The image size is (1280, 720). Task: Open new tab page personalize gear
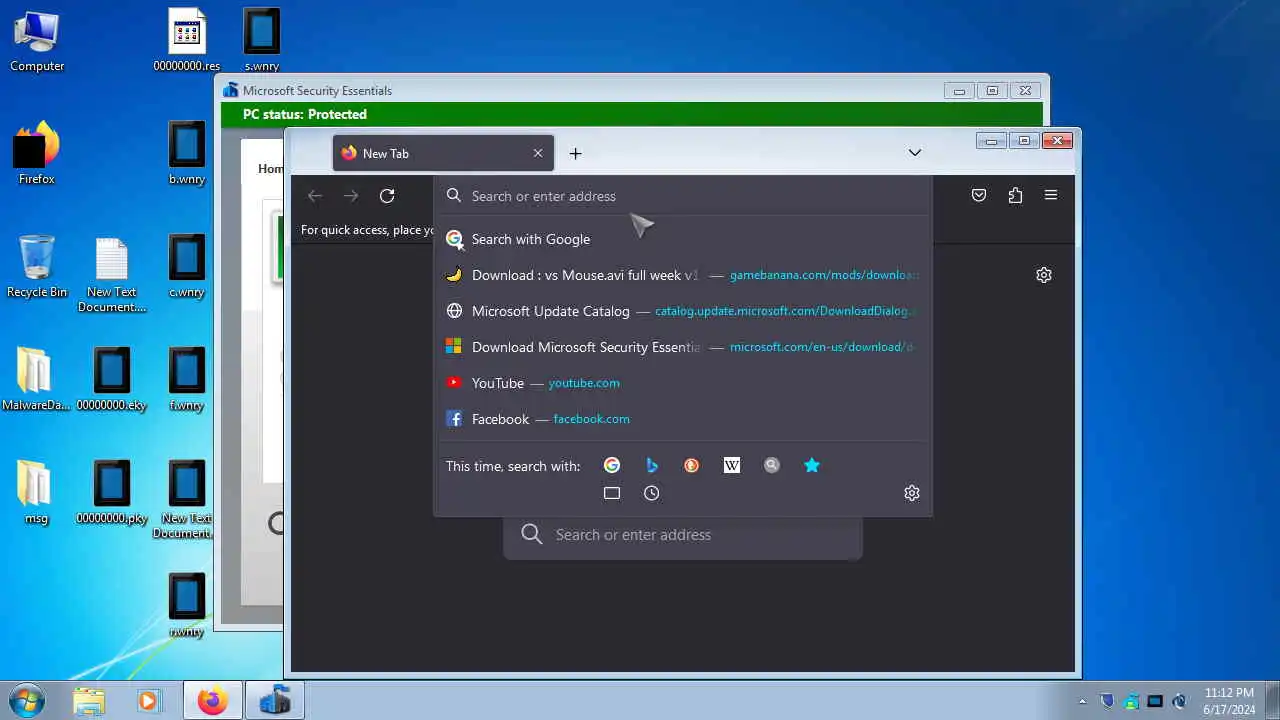[x=1044, y=275]
